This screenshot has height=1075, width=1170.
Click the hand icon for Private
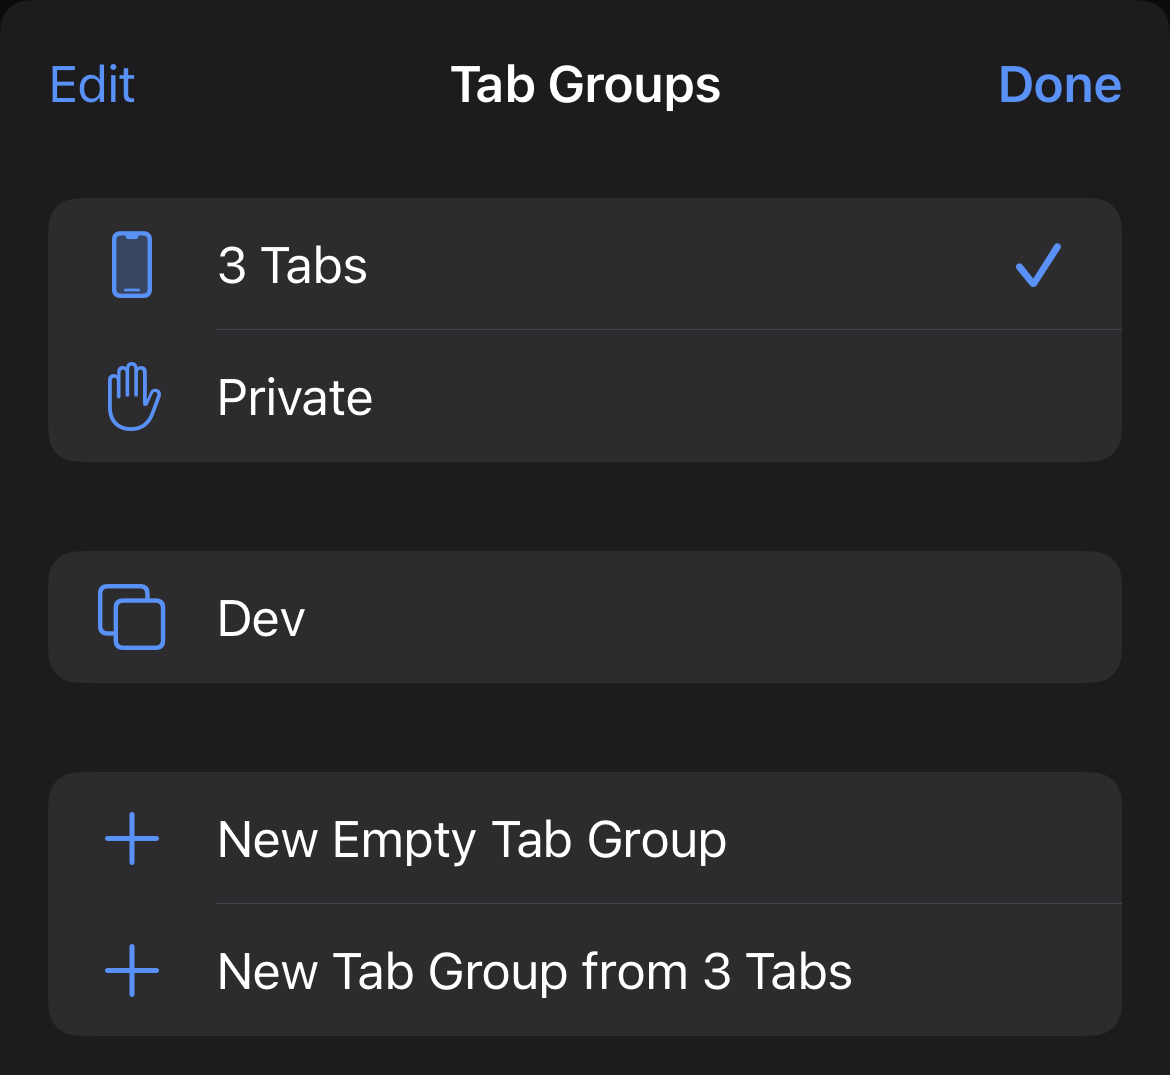(x=133, y=397)
